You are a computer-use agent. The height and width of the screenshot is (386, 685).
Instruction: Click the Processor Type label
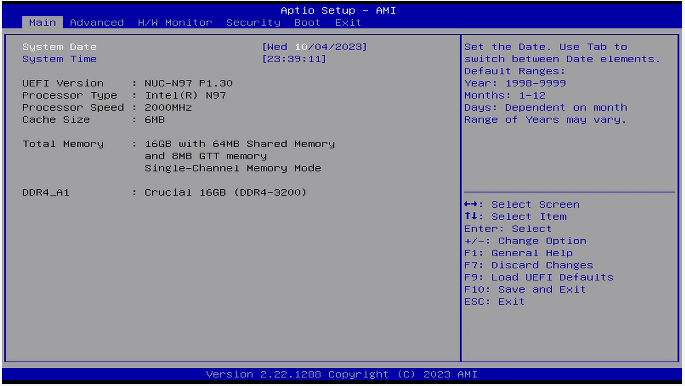(x=70, y=95)
